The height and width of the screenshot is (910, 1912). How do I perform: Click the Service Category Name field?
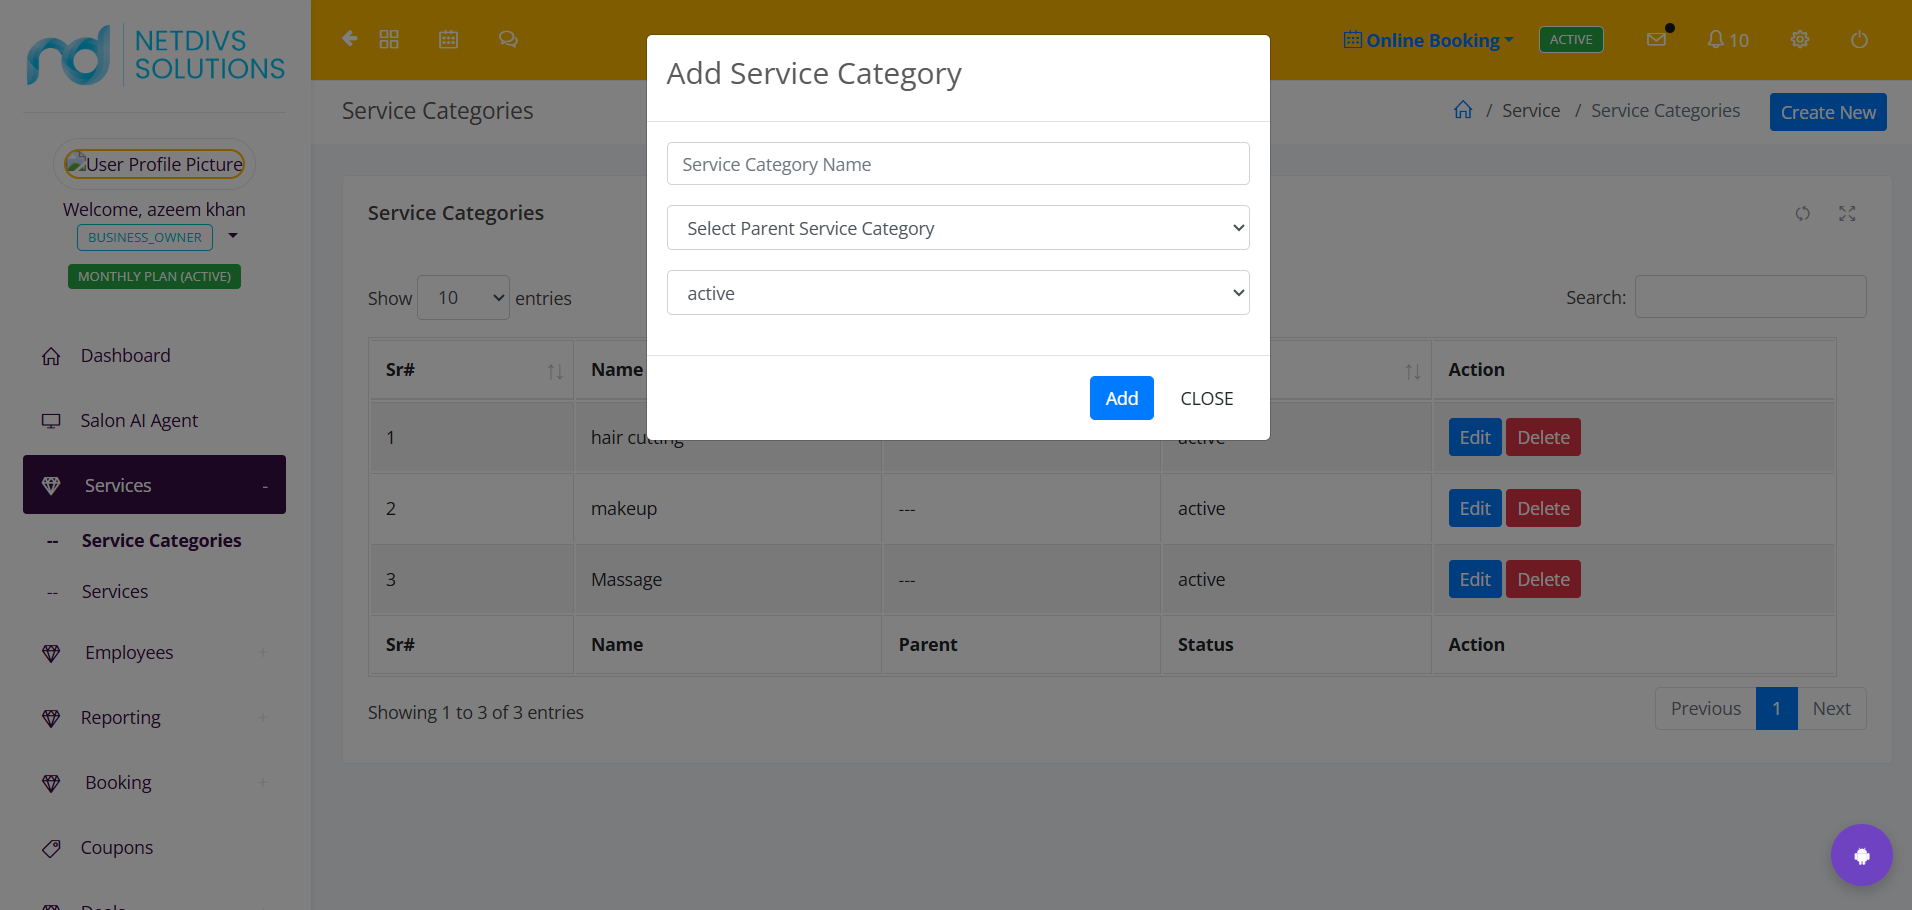[x=958, y=164]
